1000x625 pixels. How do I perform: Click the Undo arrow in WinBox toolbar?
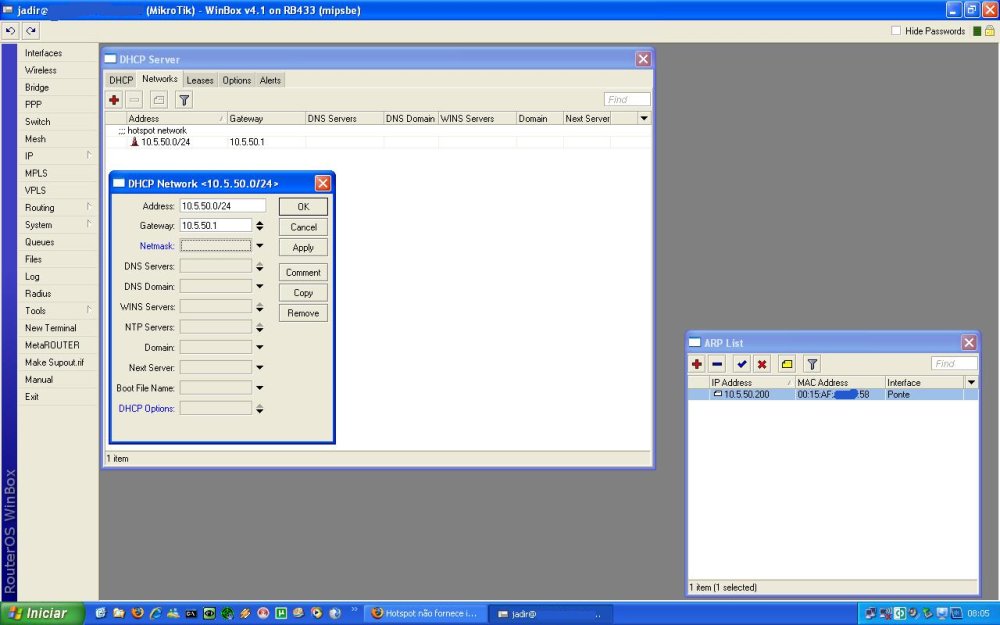pos(10,31)
